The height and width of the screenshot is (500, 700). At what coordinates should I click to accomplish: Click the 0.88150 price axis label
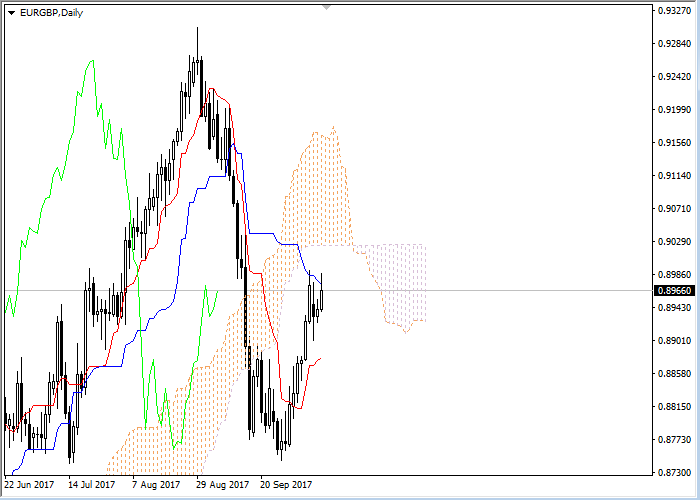click(x=674, y=407)
